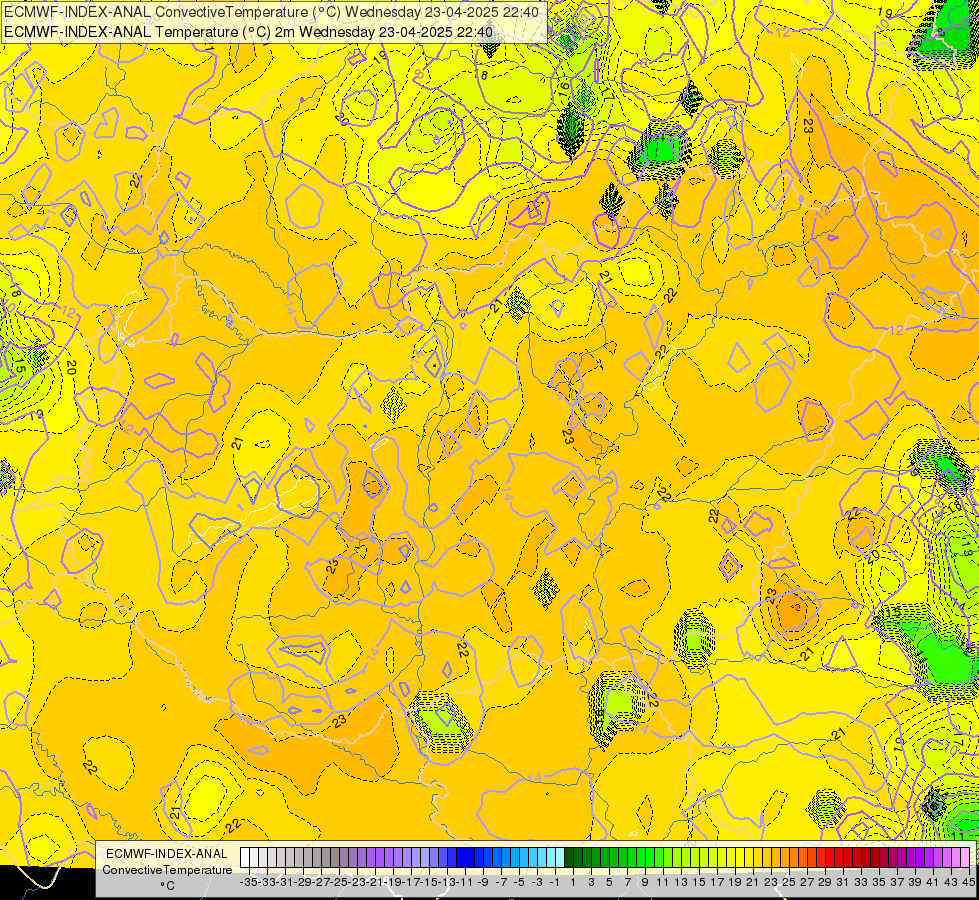Pick the bright green 9 °C legend swatch

pos(641,857)
